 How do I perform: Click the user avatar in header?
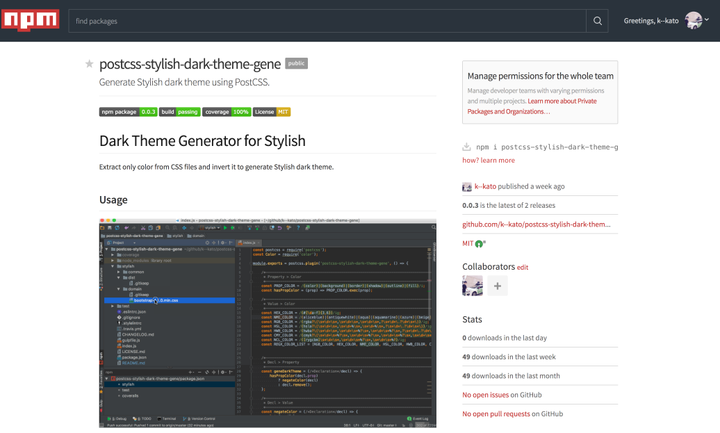693,20
